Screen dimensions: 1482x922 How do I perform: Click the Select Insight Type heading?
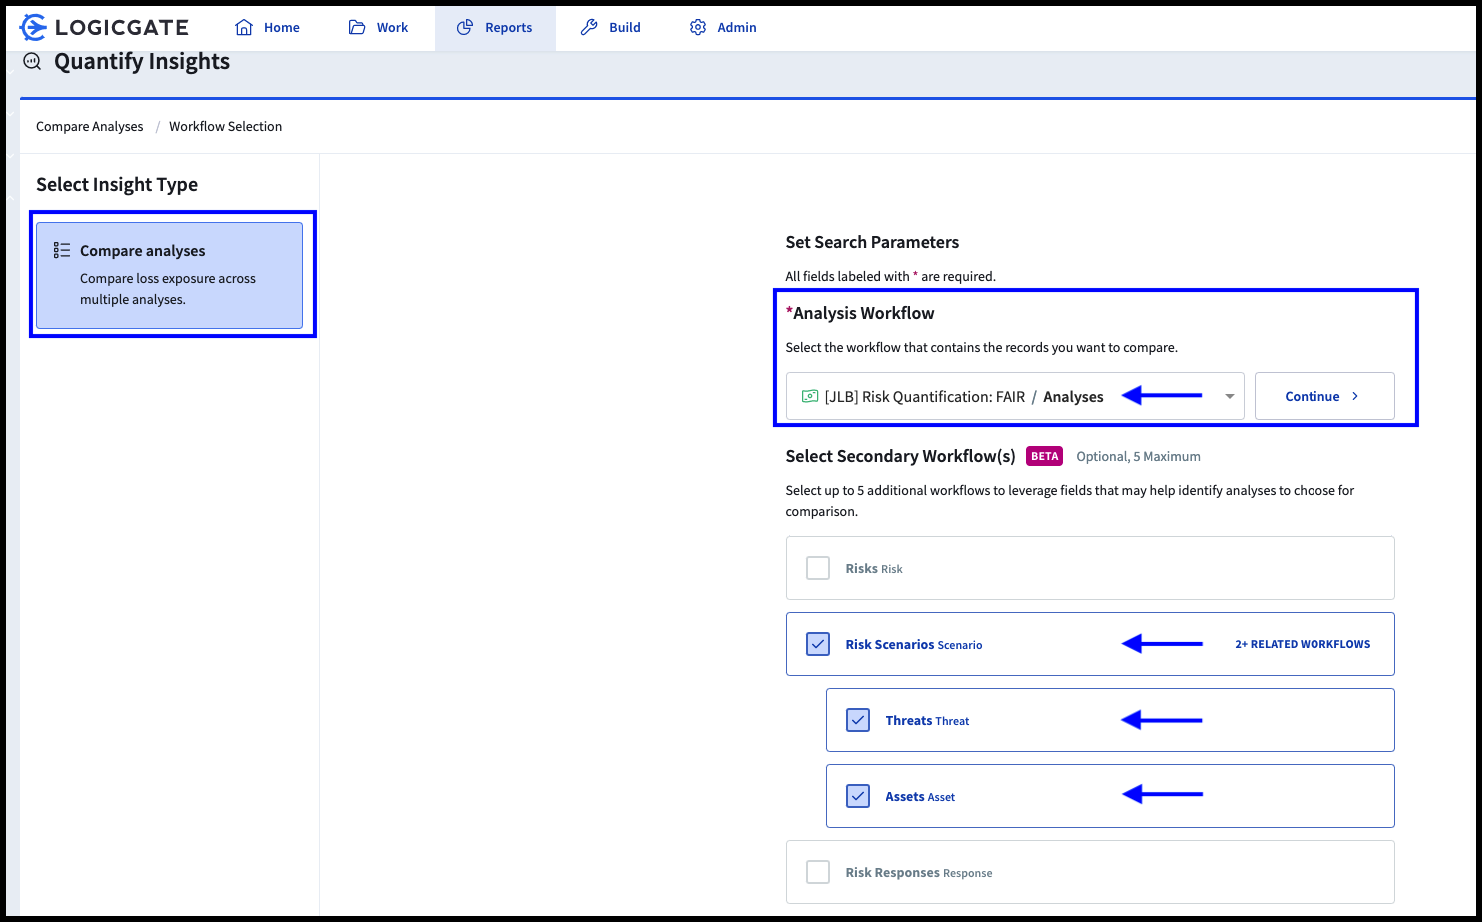click(x=117, y=184)
